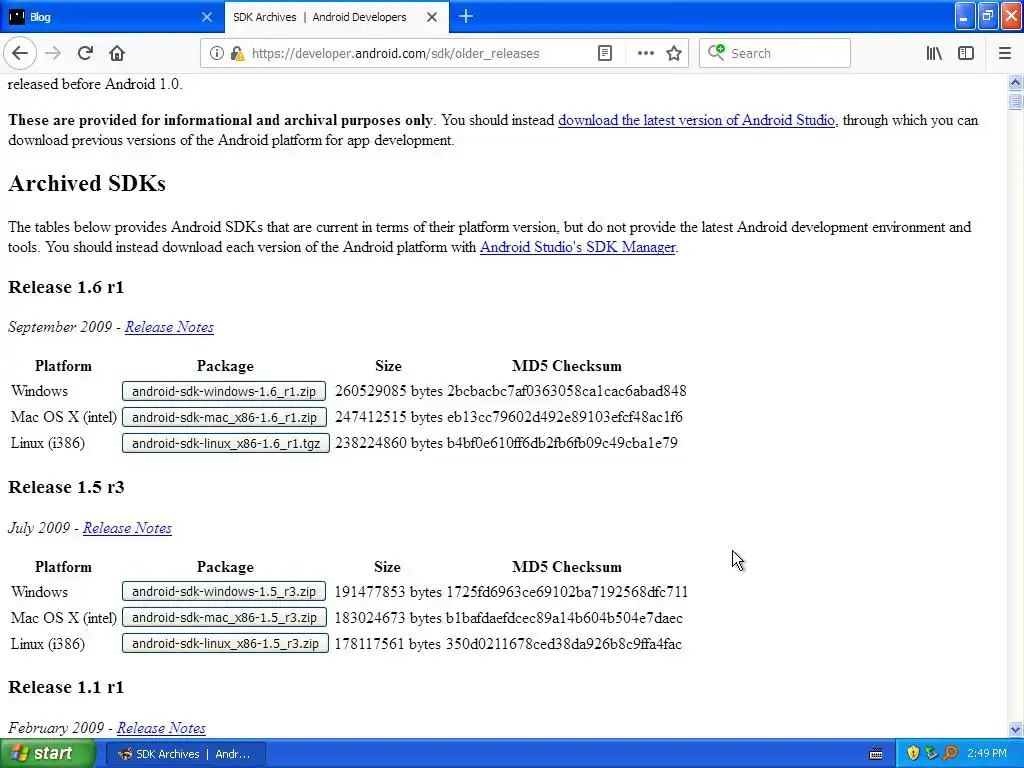Click the search magnifier icon
Screen dimensions: 1024x768
pyautogui.click(x=716, y=53)
